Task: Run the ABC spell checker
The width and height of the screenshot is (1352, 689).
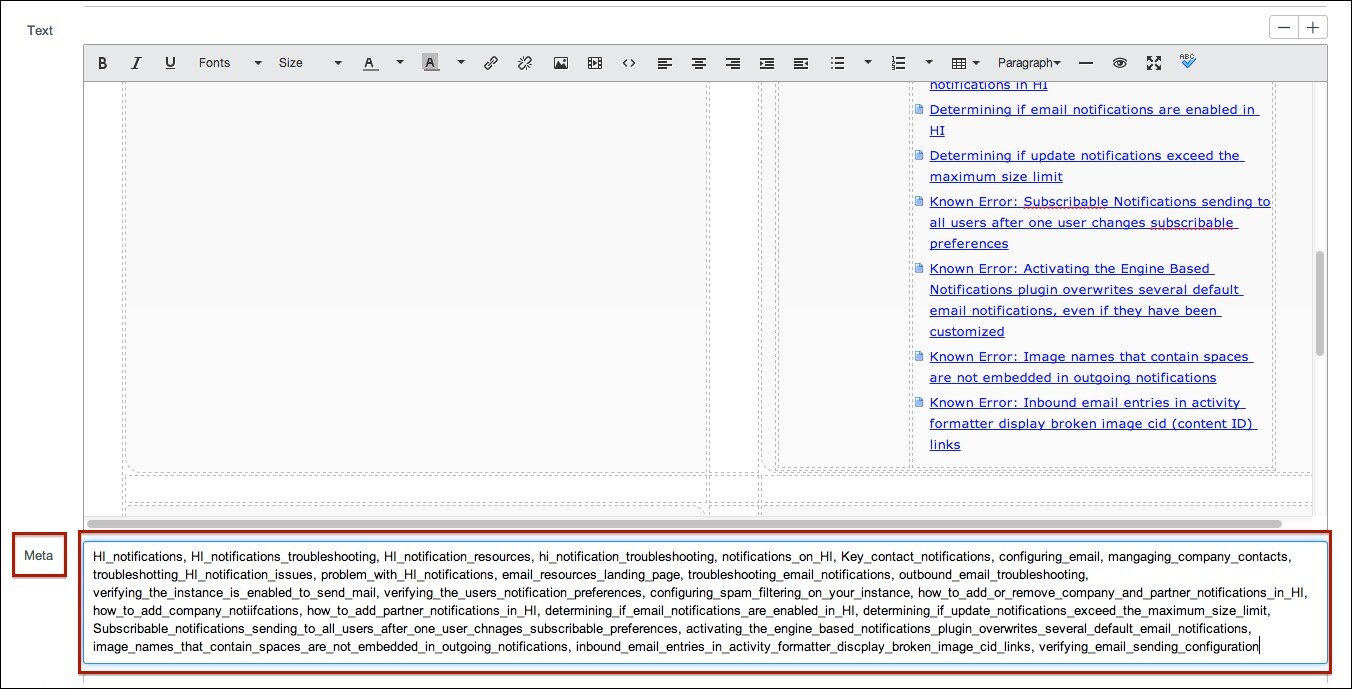Action: point(1187,62)
